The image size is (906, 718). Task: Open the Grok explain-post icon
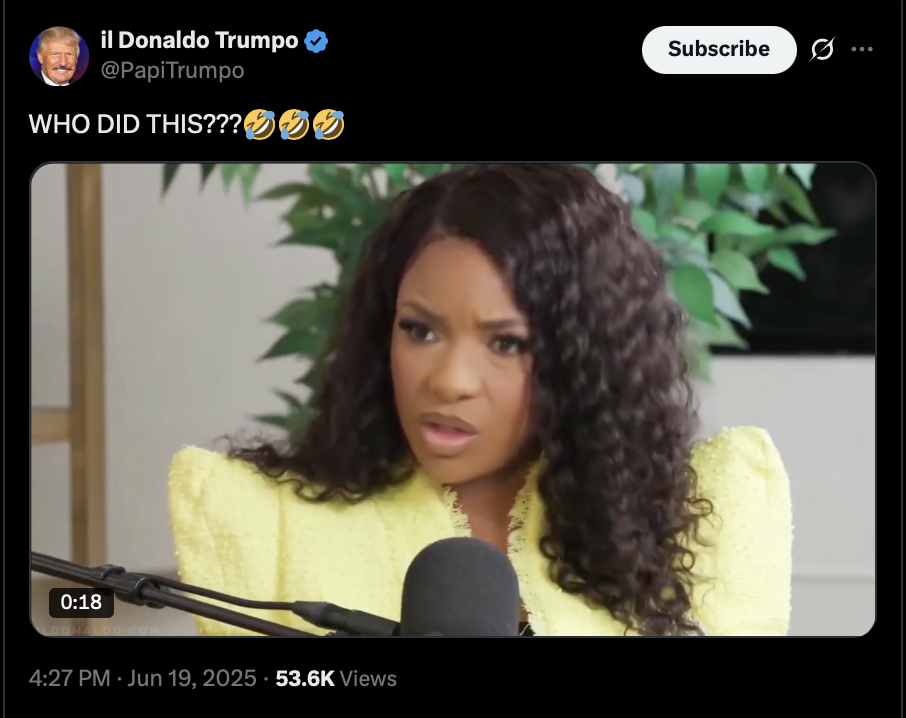pos(822,49)
